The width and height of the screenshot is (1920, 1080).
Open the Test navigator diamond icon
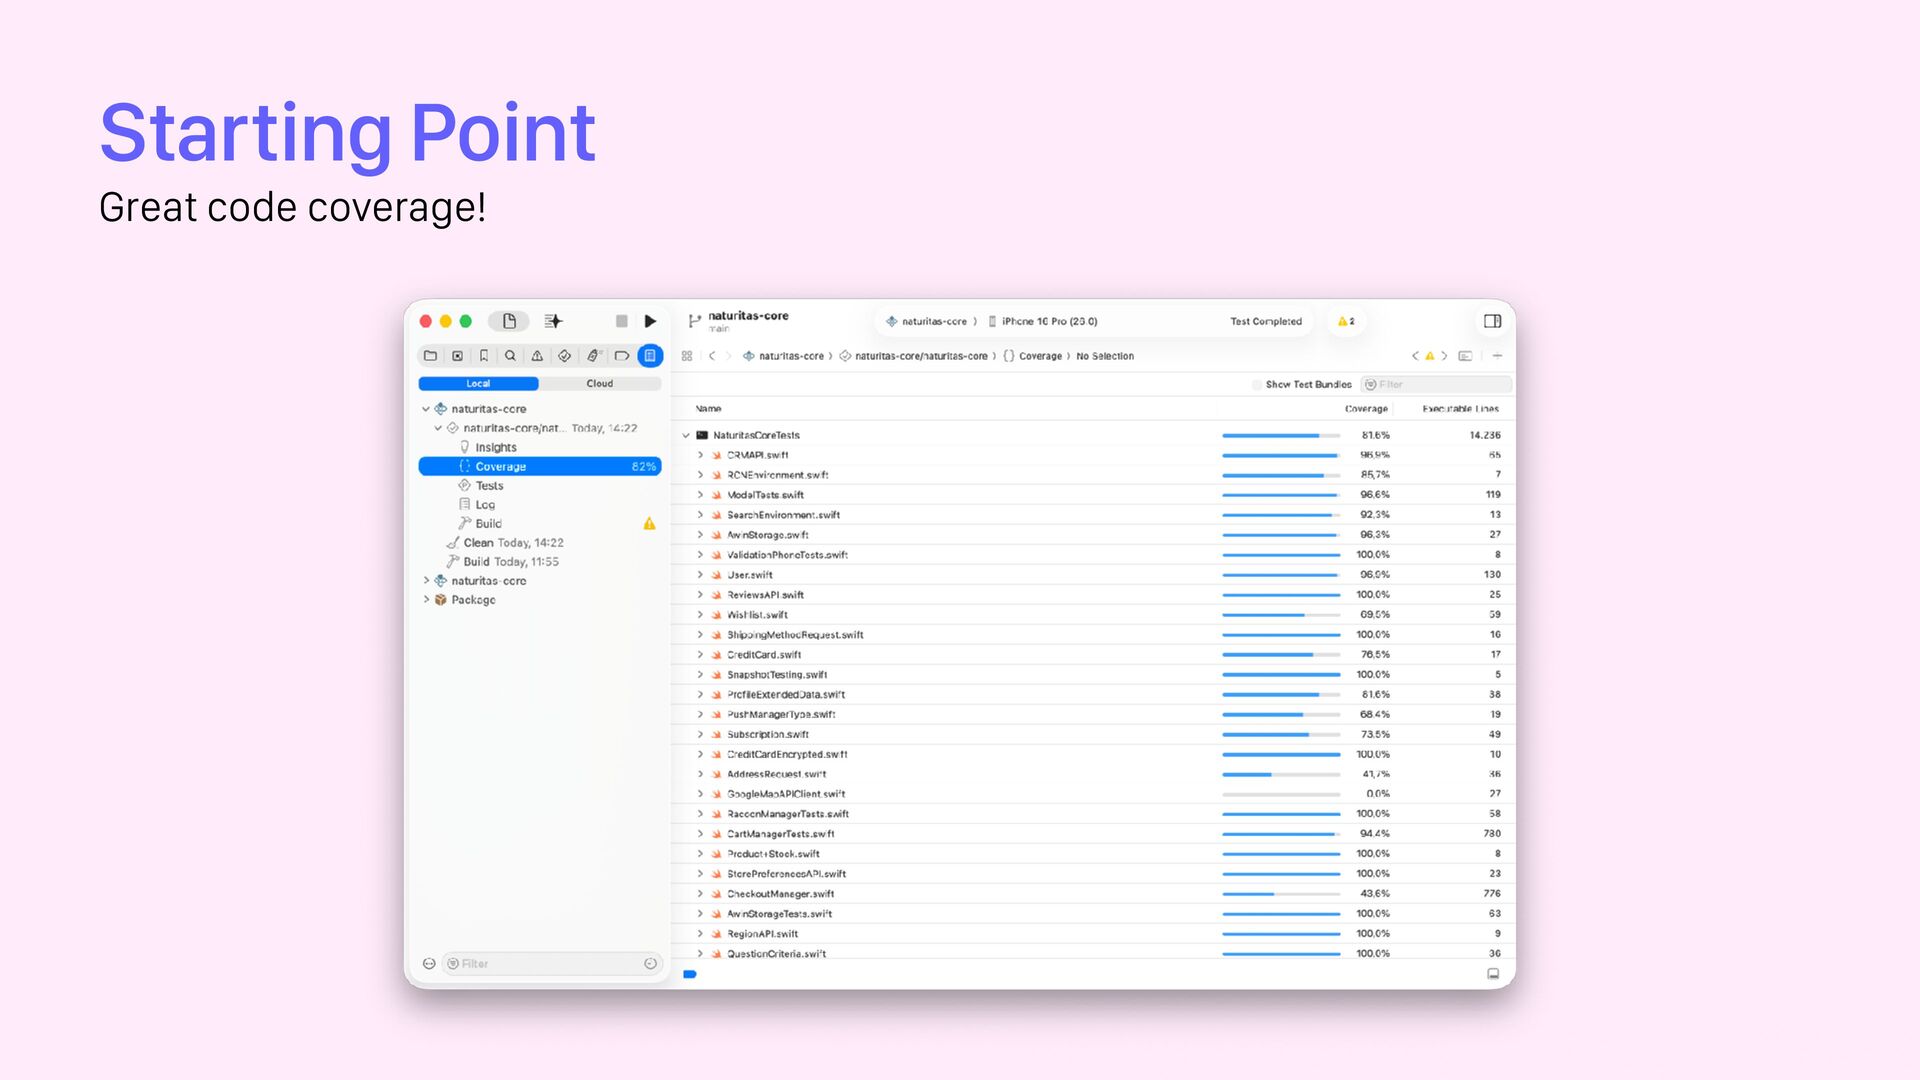coord(565,356)
